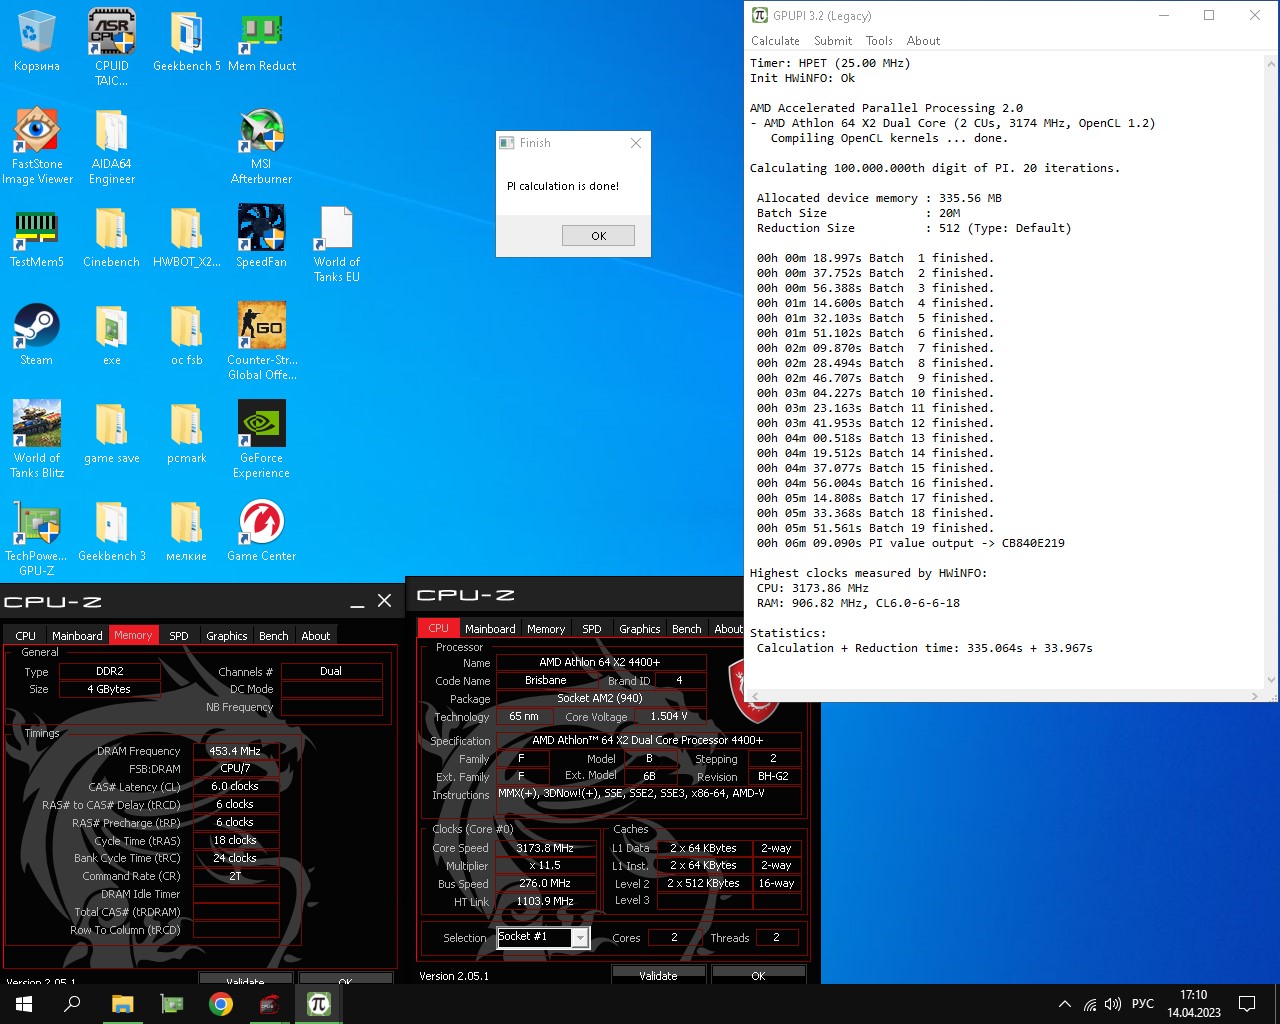Image resolution: width=1280 pixels, height=1024 pixels.
Task: Open the Calculate menu in GPUPI
Action: tap(775, 41)
